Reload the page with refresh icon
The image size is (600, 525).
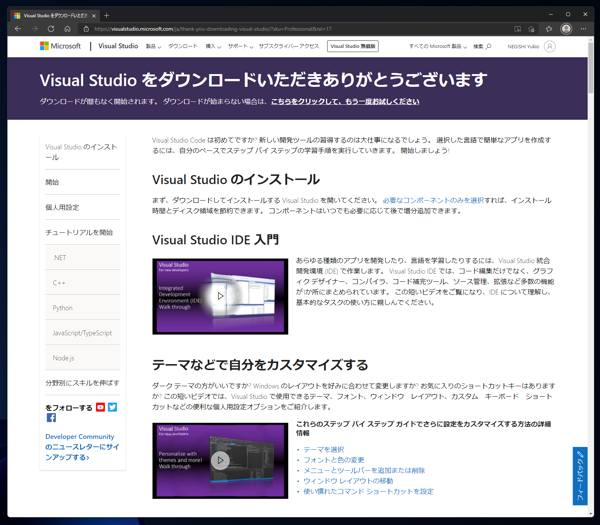pos(51,29)
